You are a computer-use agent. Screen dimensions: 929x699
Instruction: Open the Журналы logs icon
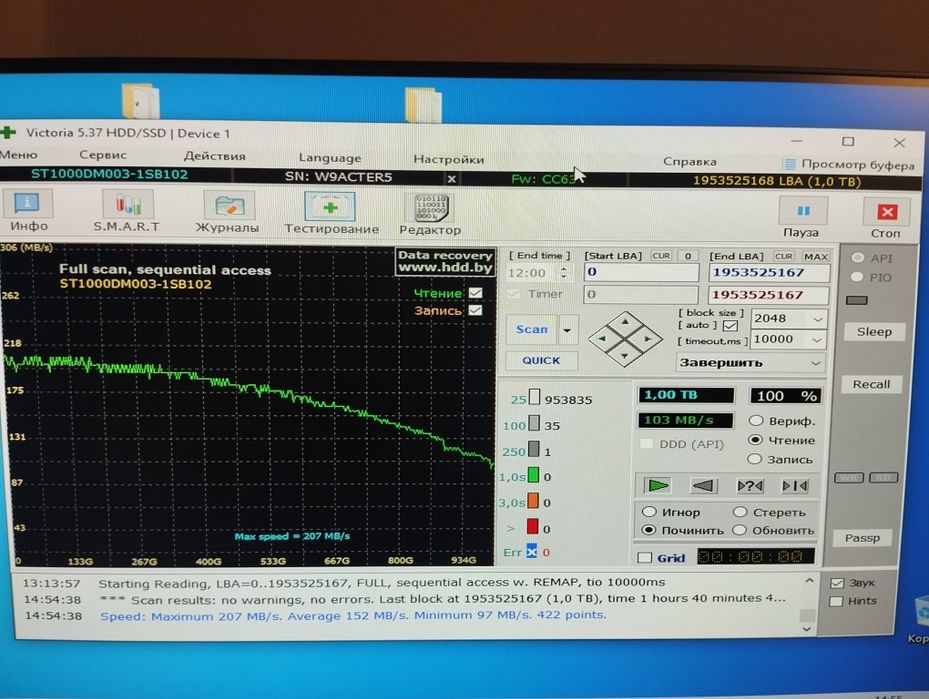tap(229, 206)
